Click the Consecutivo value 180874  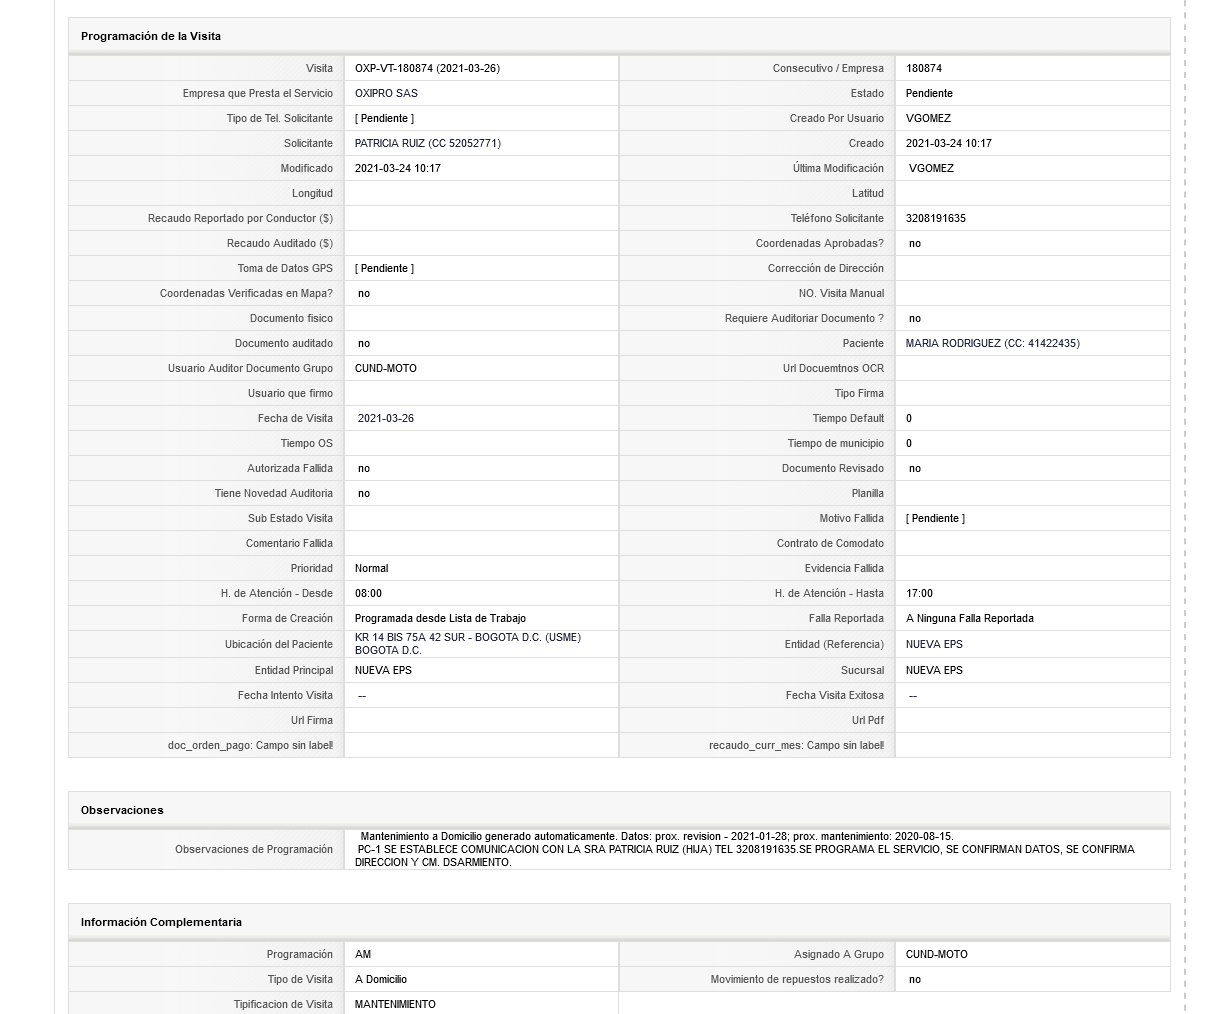[924, 68]
